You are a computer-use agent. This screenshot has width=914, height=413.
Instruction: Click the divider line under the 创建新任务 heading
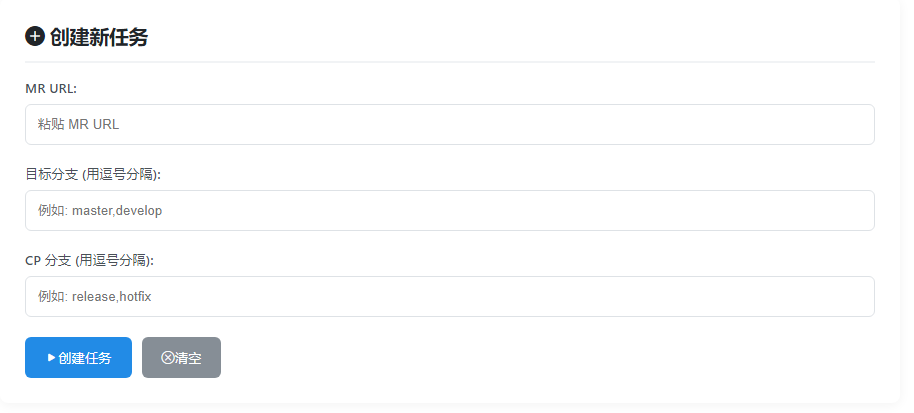coord(449,61)
